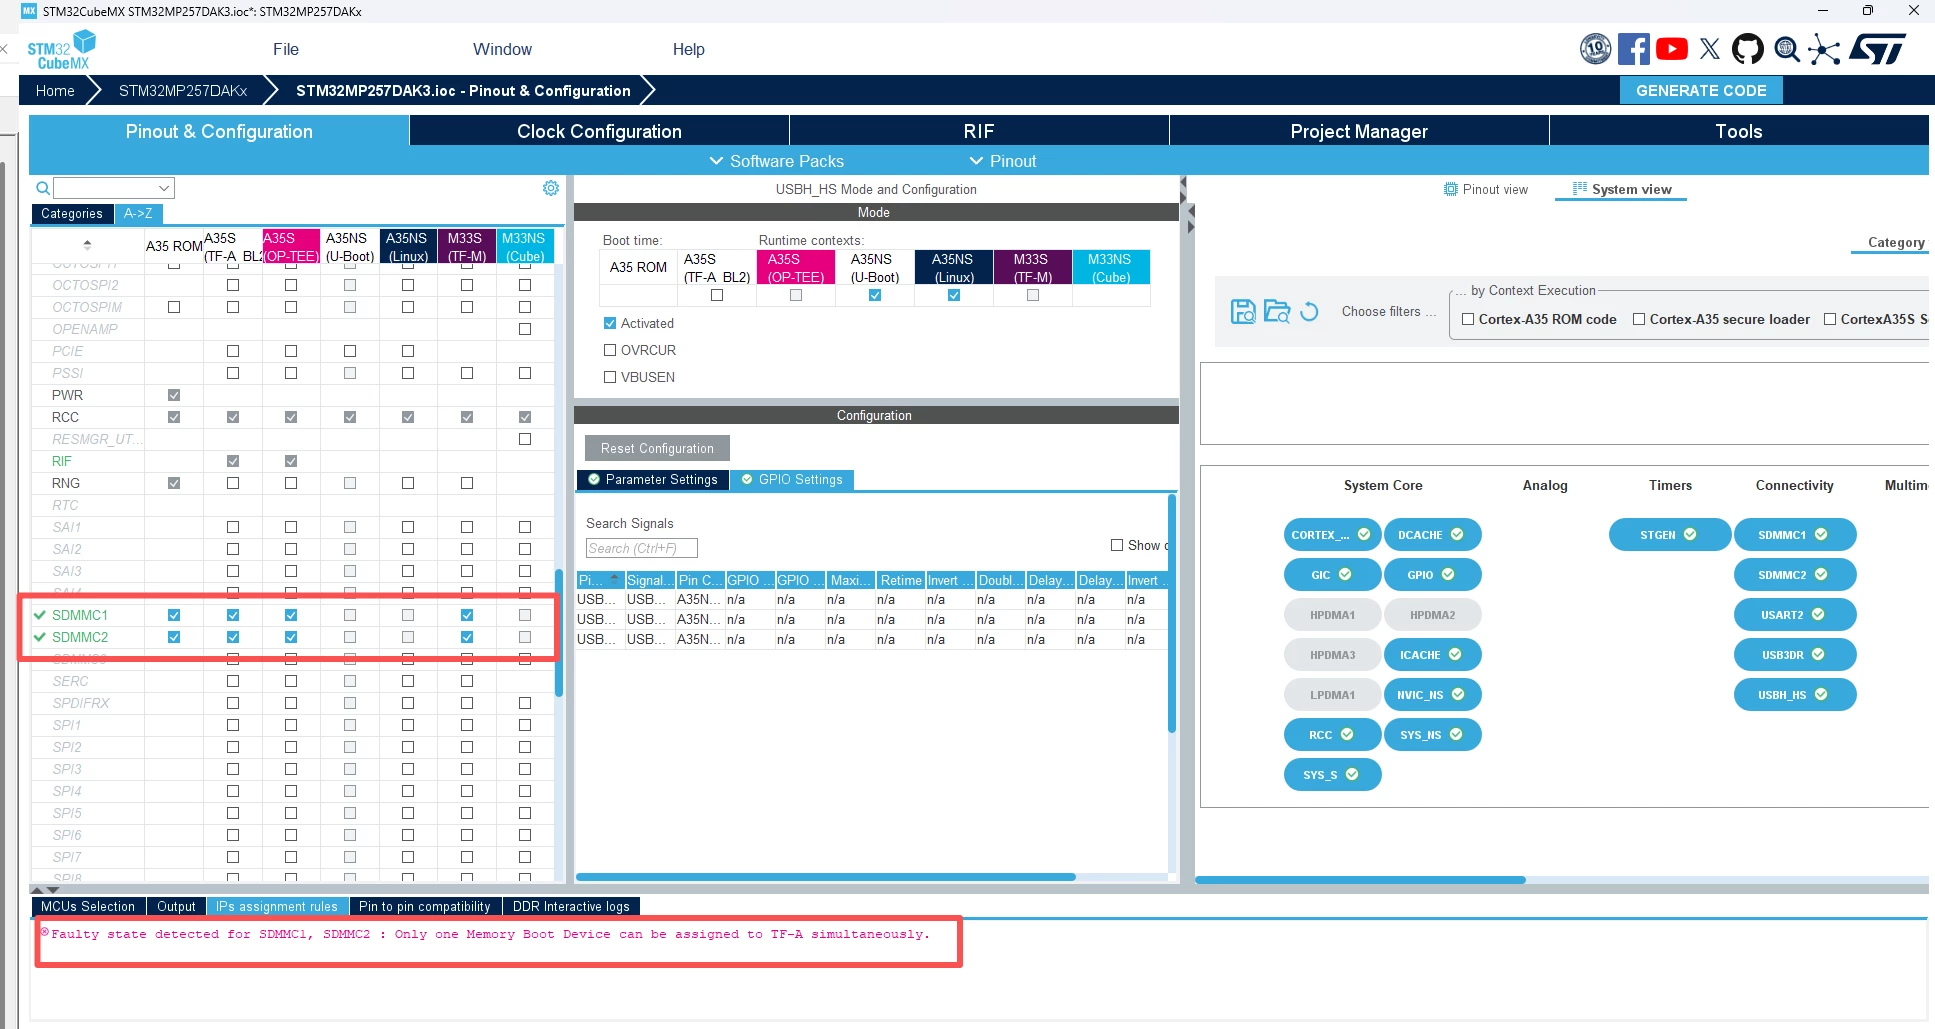
Task: Enable the VBUSEN checkbox
Action: click(610, 377)
